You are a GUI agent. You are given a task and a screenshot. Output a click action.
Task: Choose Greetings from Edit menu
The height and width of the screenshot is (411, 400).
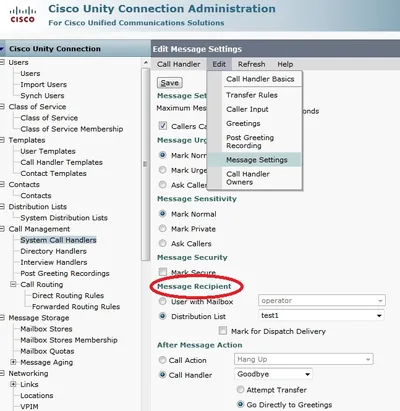click(243, 123)
